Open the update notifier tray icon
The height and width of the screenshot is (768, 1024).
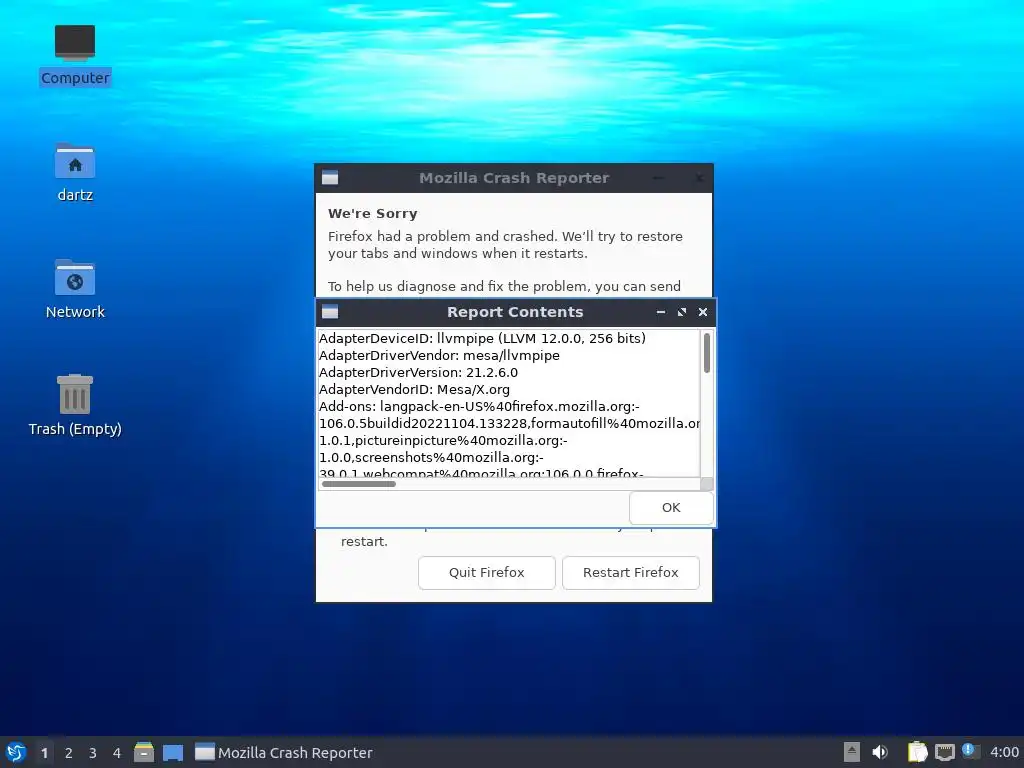[x=970, y=751]
